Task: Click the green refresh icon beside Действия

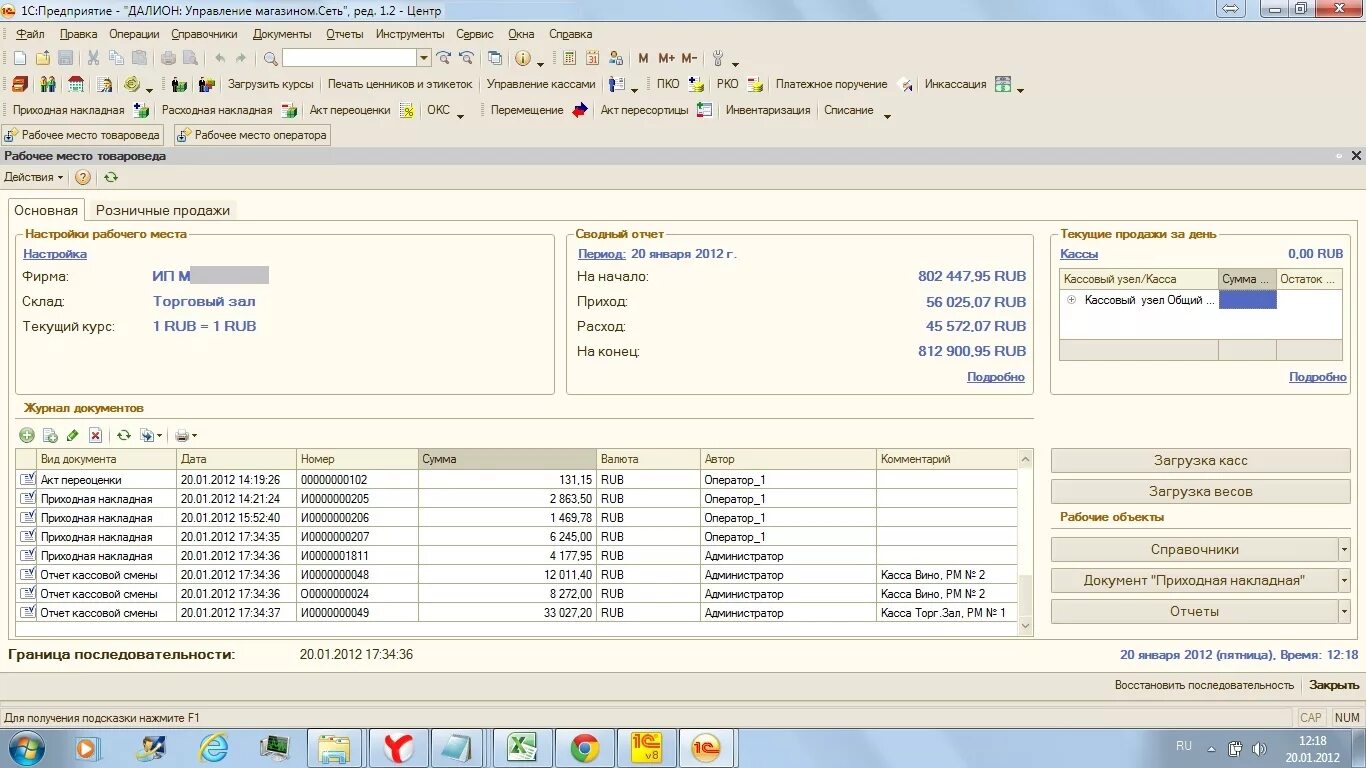Action: (x=110, y=177)
